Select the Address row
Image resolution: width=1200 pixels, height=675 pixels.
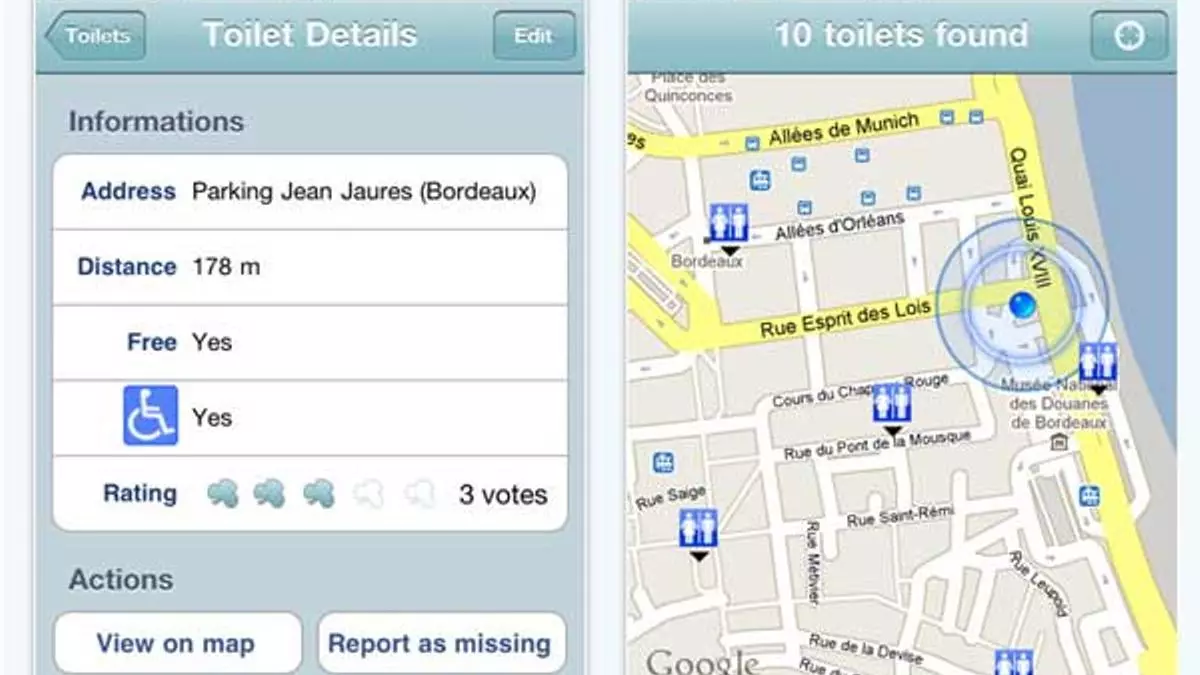pyautogui.click(x=310, y=192)
